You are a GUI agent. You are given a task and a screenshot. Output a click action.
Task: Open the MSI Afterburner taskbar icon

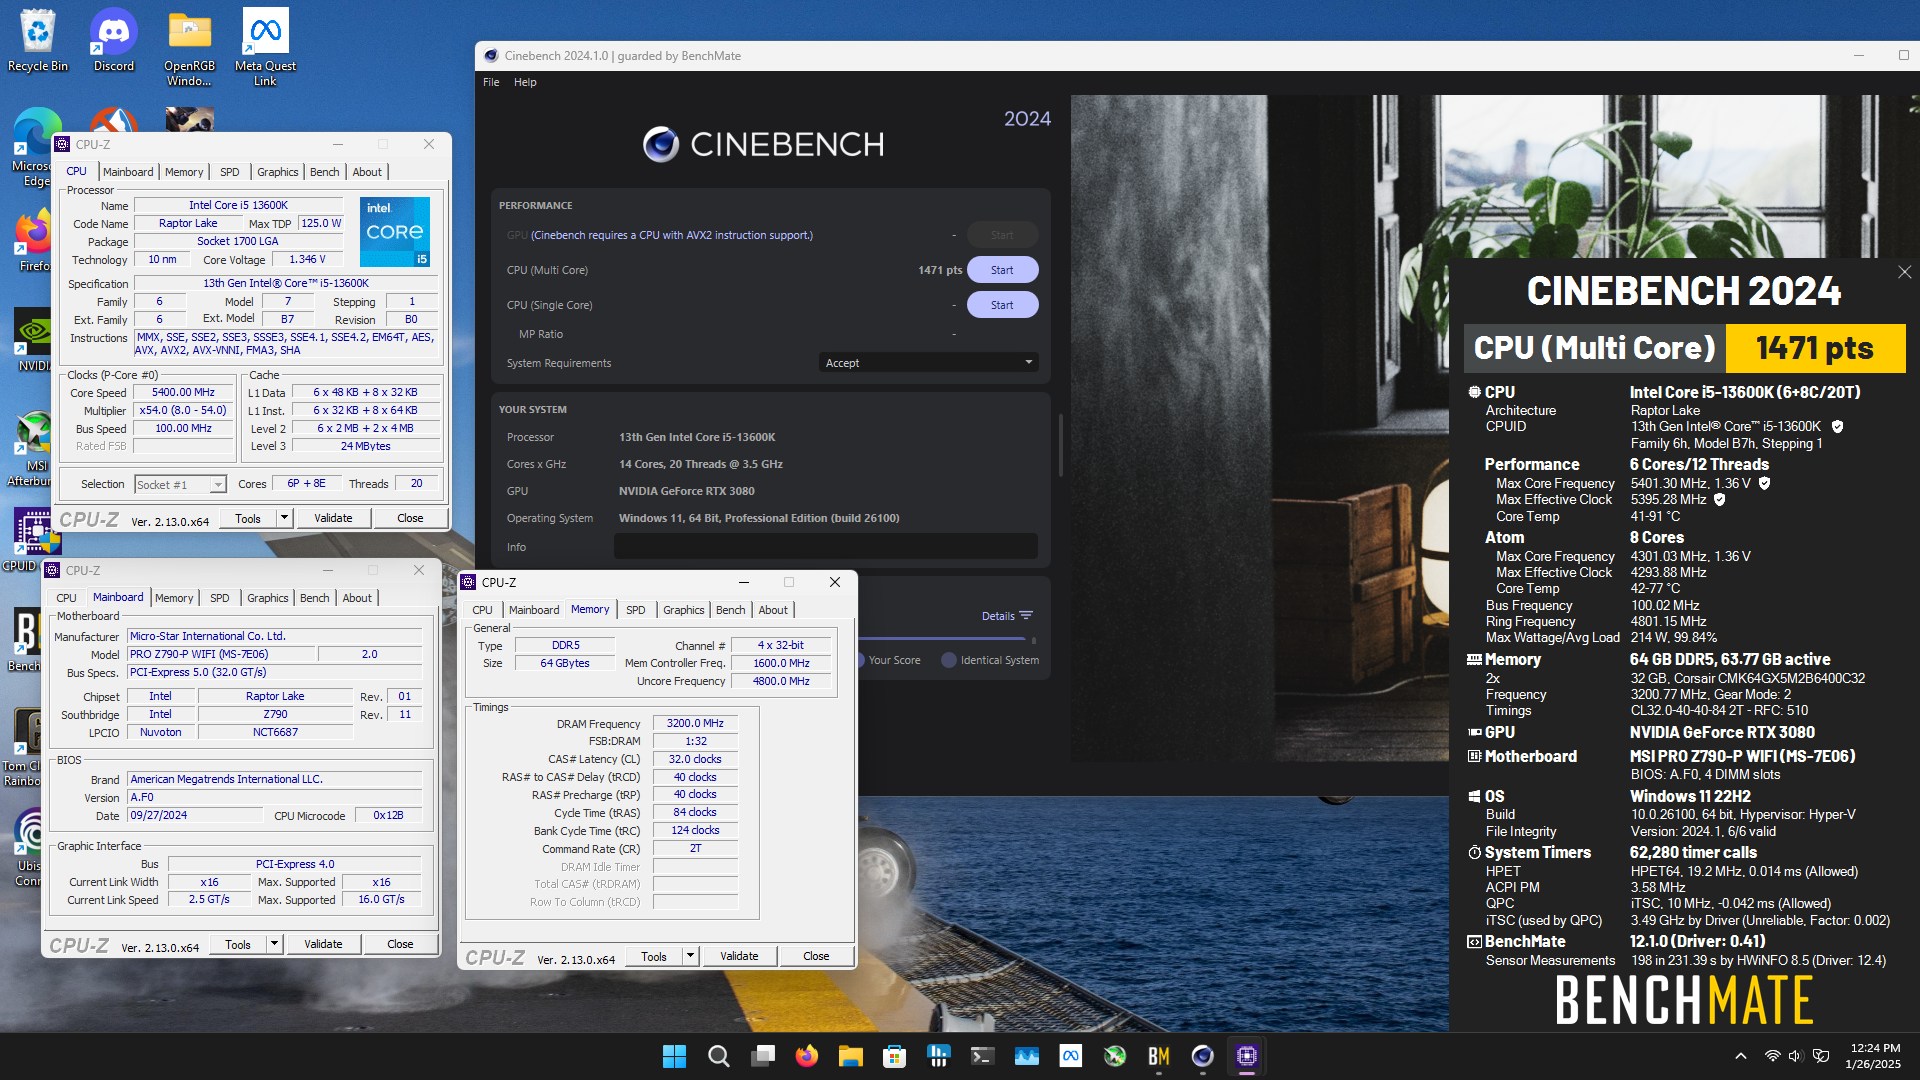(1114, 1056)
